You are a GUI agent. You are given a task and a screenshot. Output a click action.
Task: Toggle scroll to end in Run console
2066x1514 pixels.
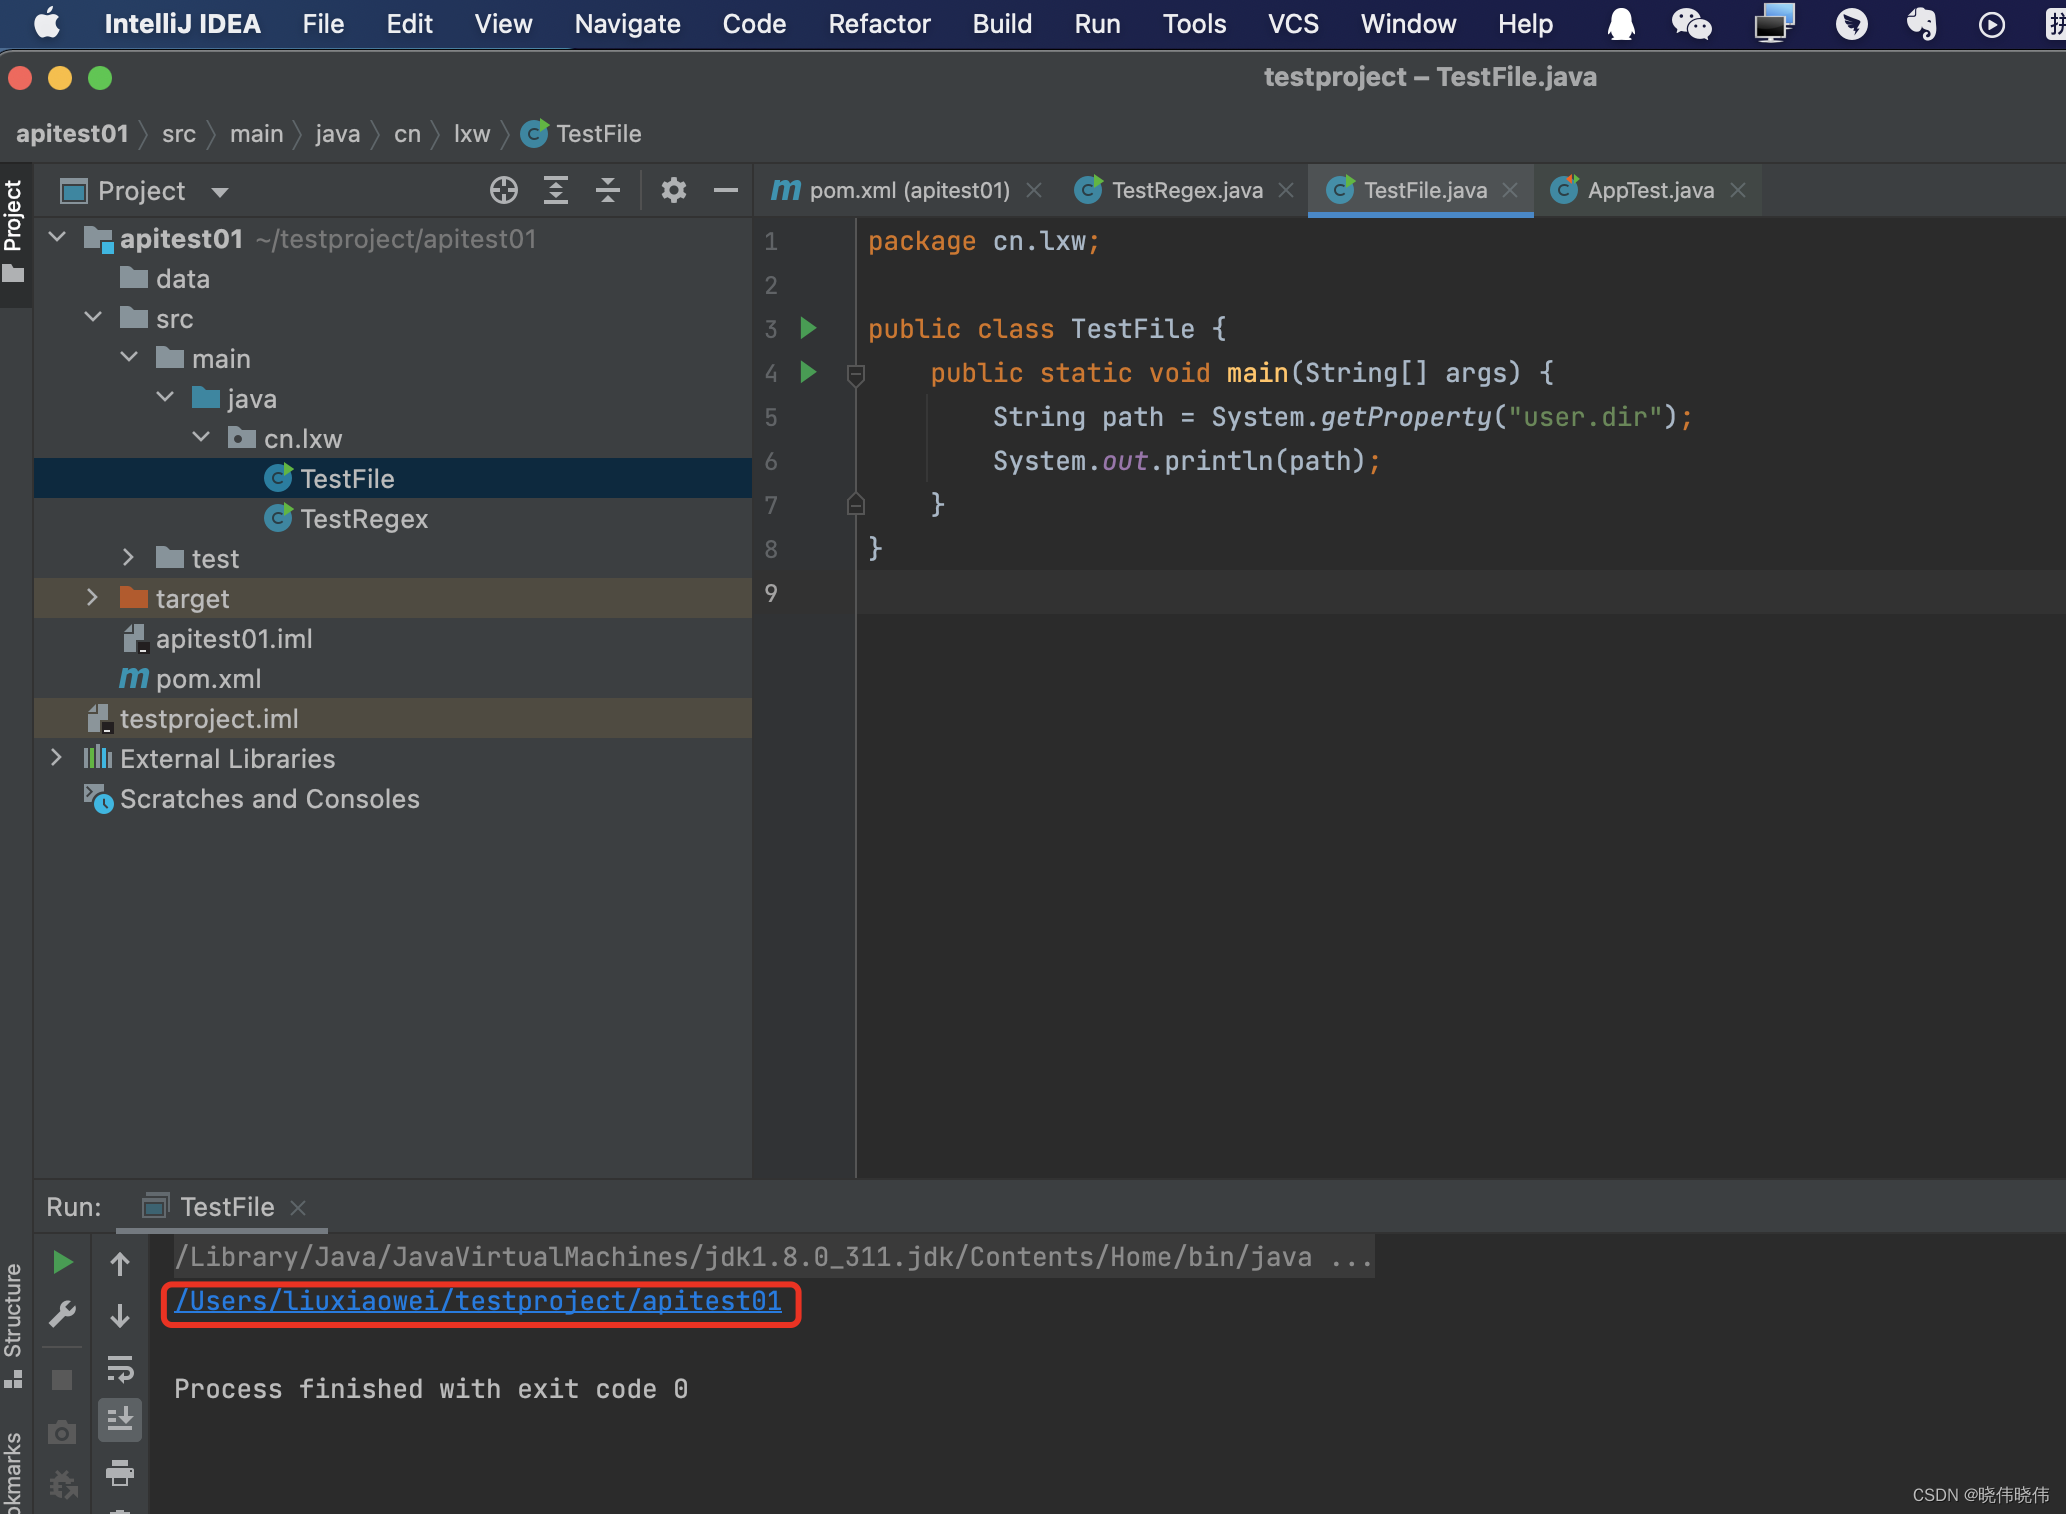tap(120, 1419)
